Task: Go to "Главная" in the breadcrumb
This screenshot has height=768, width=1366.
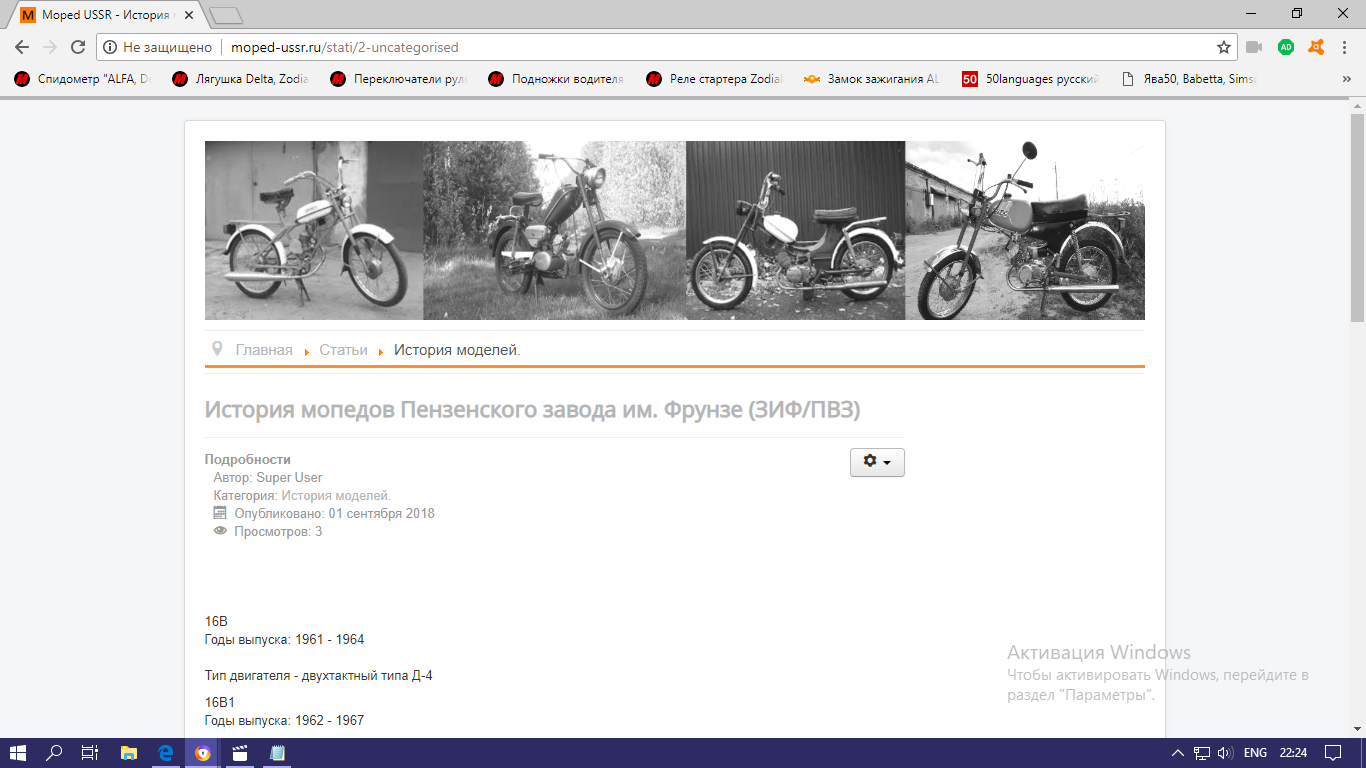Action: (x=264, y=350)
